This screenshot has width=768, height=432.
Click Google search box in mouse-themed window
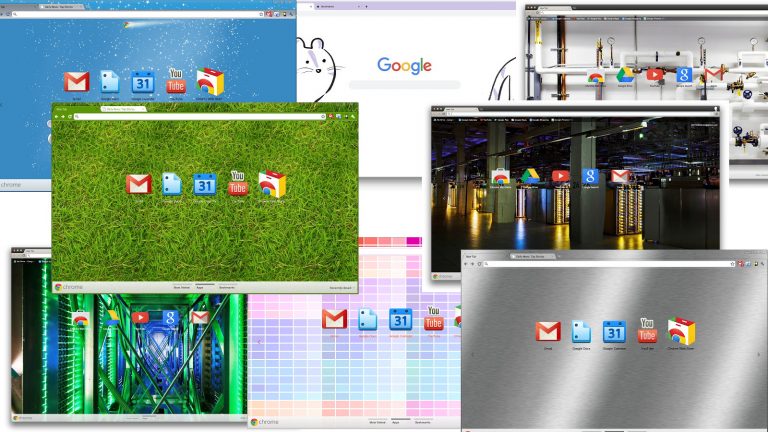point(404,85)
